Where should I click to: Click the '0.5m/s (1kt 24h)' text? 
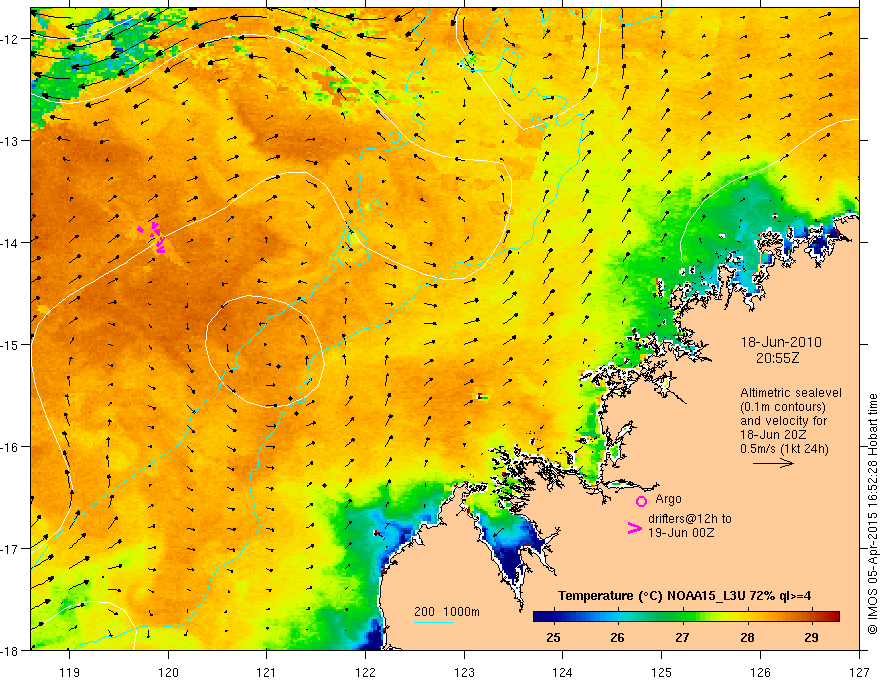coord(784,449)
